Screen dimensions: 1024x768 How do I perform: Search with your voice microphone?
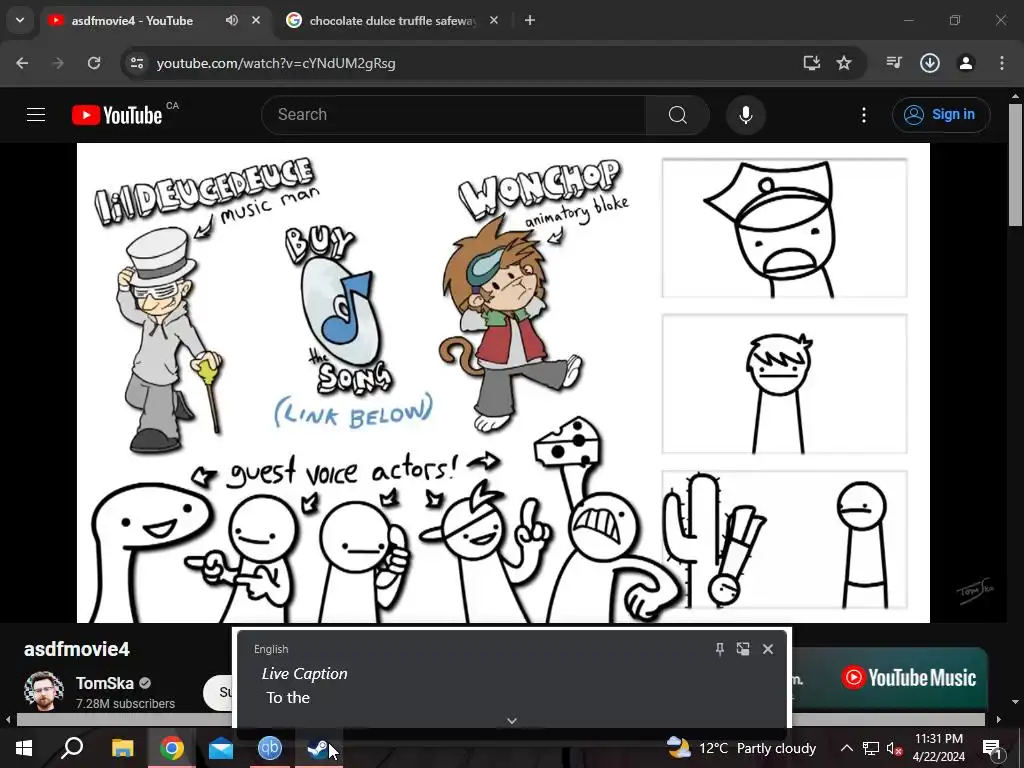[x=746, y=115]
